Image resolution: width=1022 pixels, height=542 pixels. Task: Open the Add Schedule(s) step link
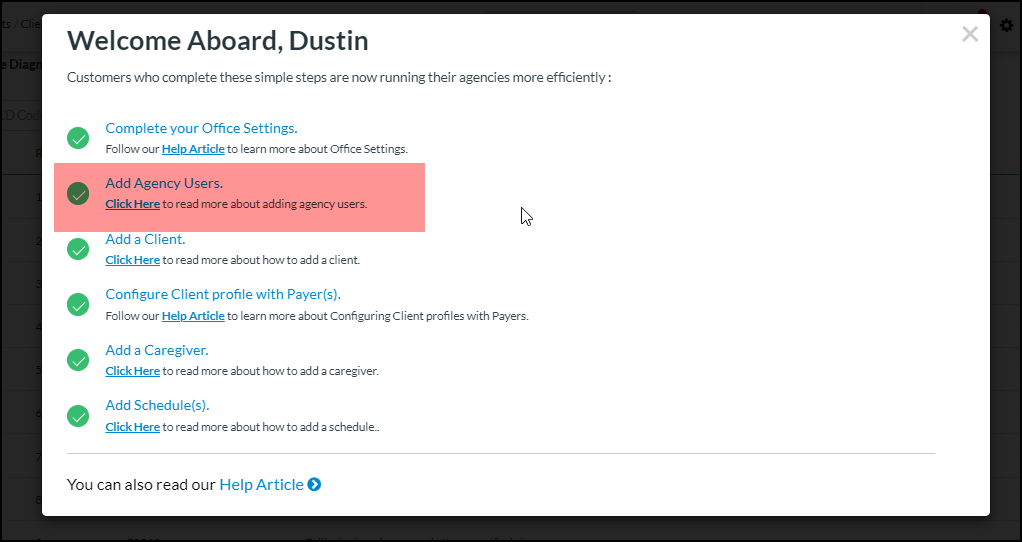pos(157,405)
